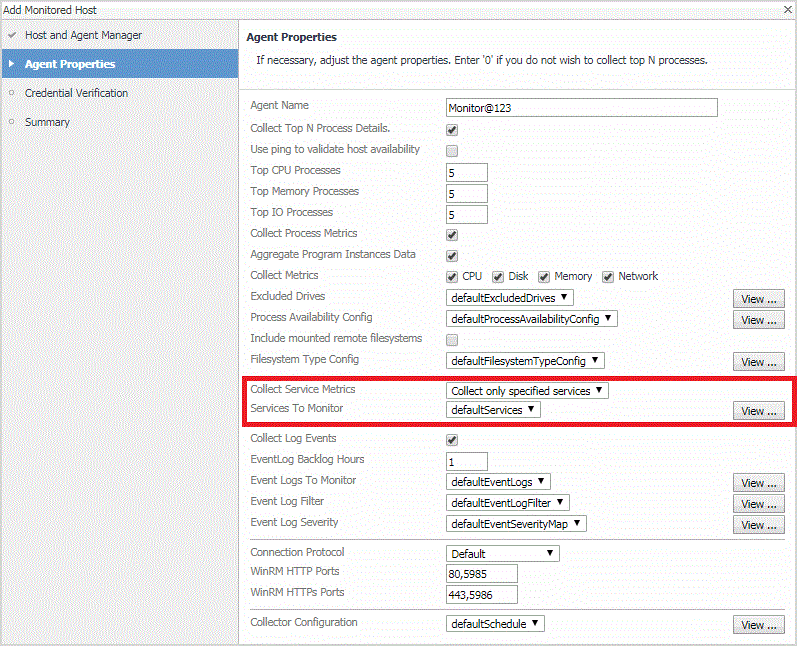
Task: Toggle Collect Top N Process Details checkbox
Action: (x=452, y=130)
